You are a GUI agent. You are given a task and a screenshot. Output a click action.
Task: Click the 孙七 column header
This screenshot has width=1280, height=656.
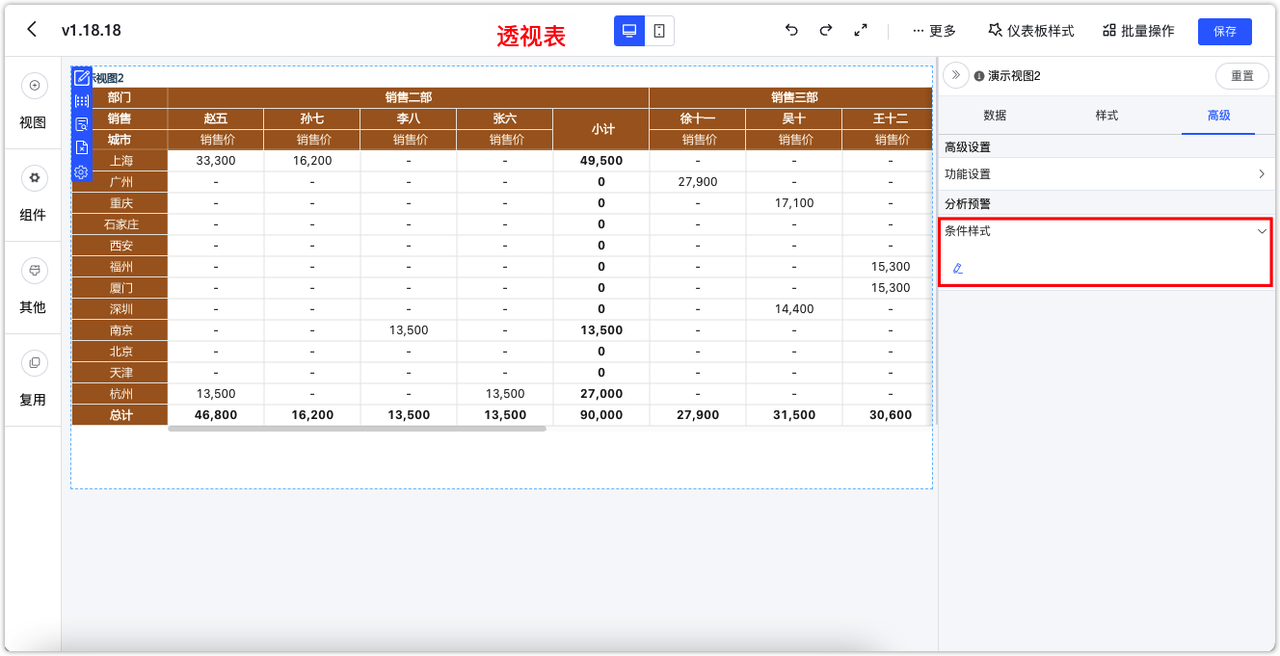(312, 118)
